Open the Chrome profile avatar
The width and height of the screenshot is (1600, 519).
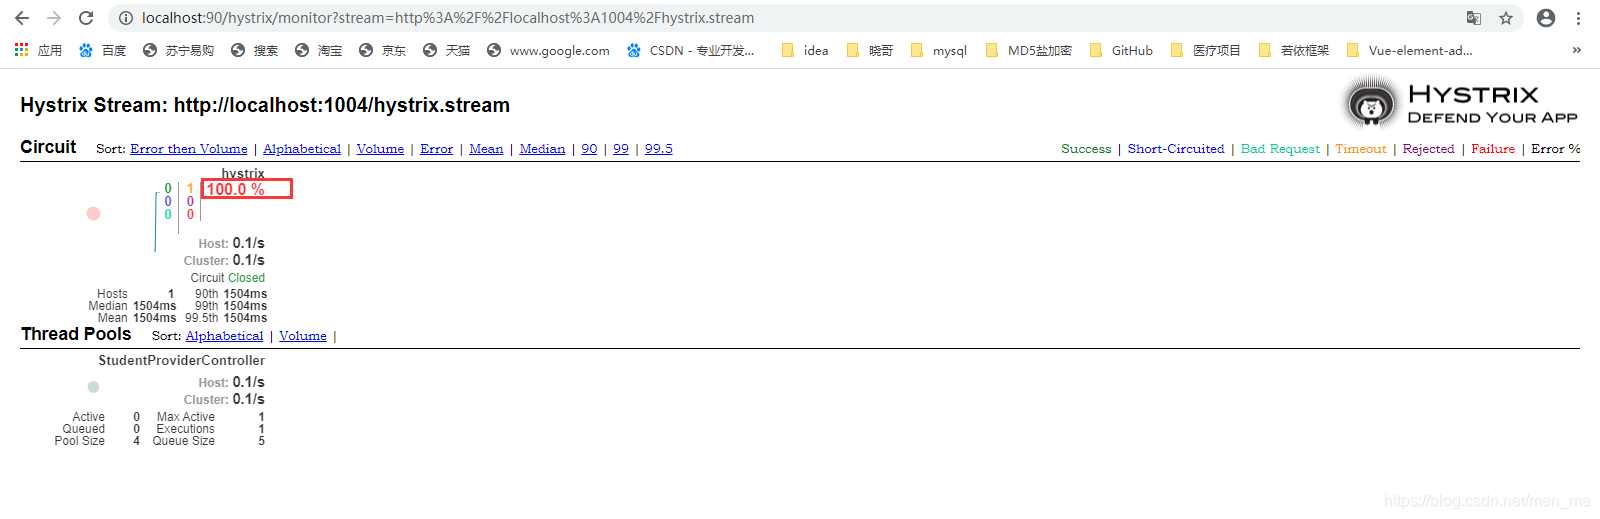1546,18
